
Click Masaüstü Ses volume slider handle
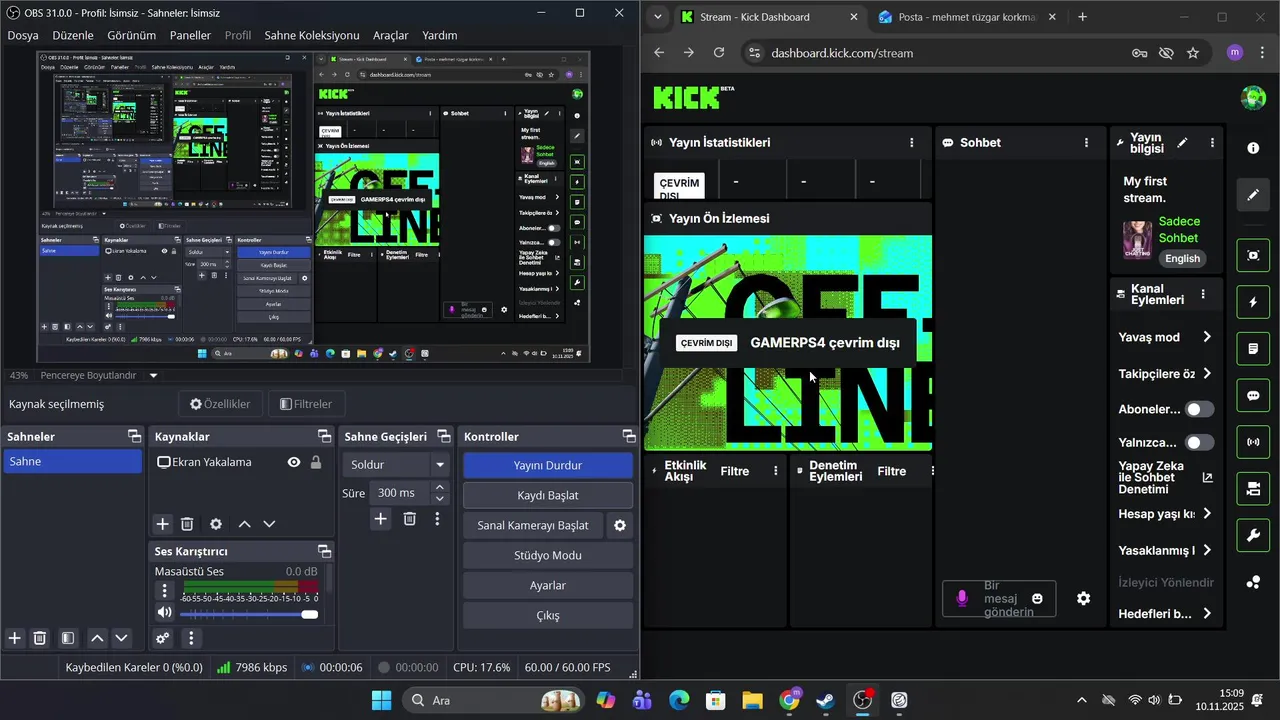[310, 614]
